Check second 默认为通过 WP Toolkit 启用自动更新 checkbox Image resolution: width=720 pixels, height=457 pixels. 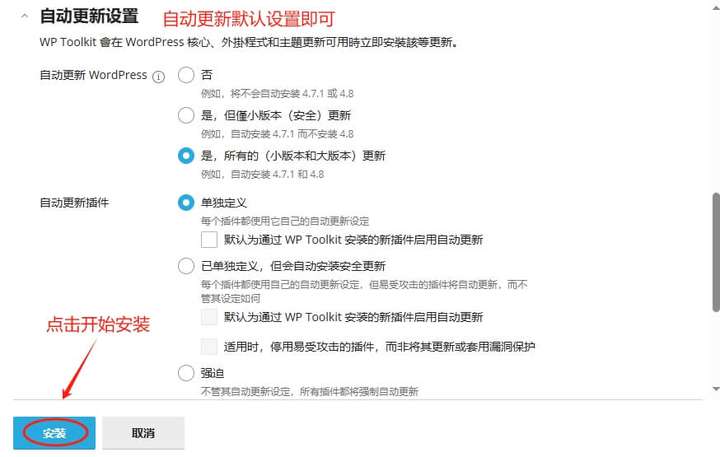(x=209, y=317)
